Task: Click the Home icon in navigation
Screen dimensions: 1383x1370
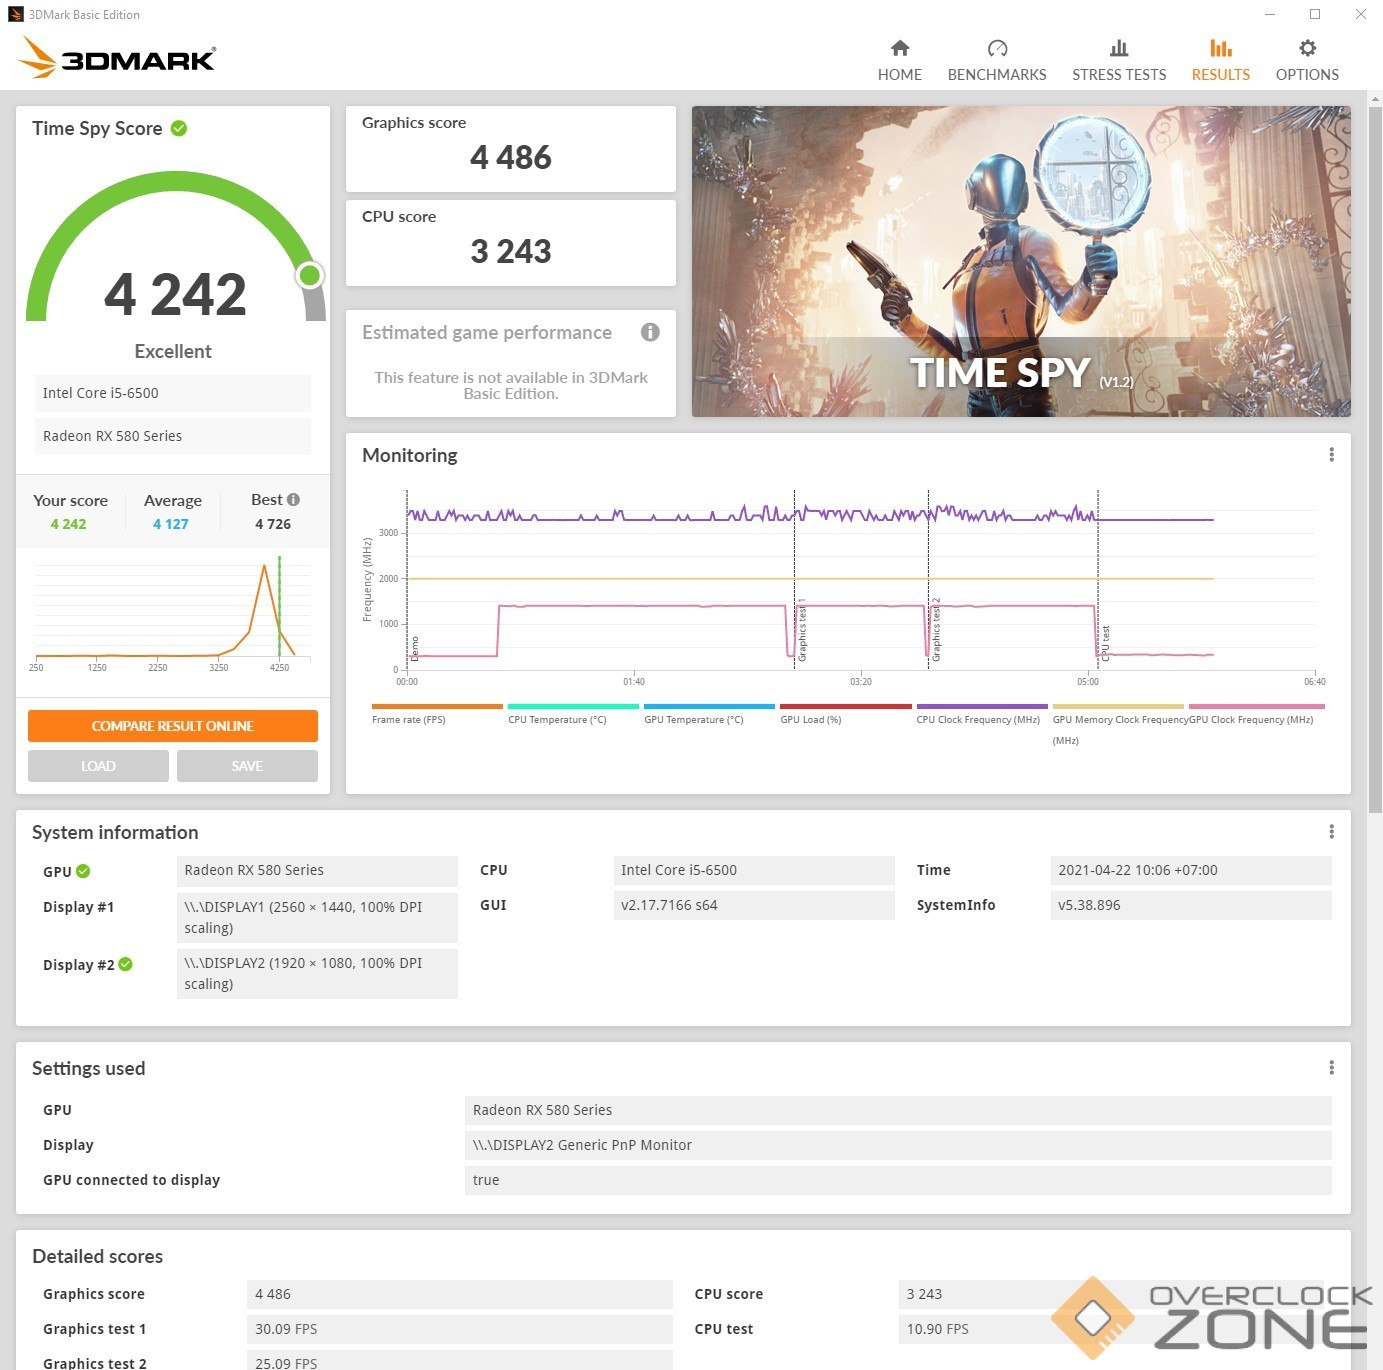Action: pyautogui.click(x=899, y=49)
